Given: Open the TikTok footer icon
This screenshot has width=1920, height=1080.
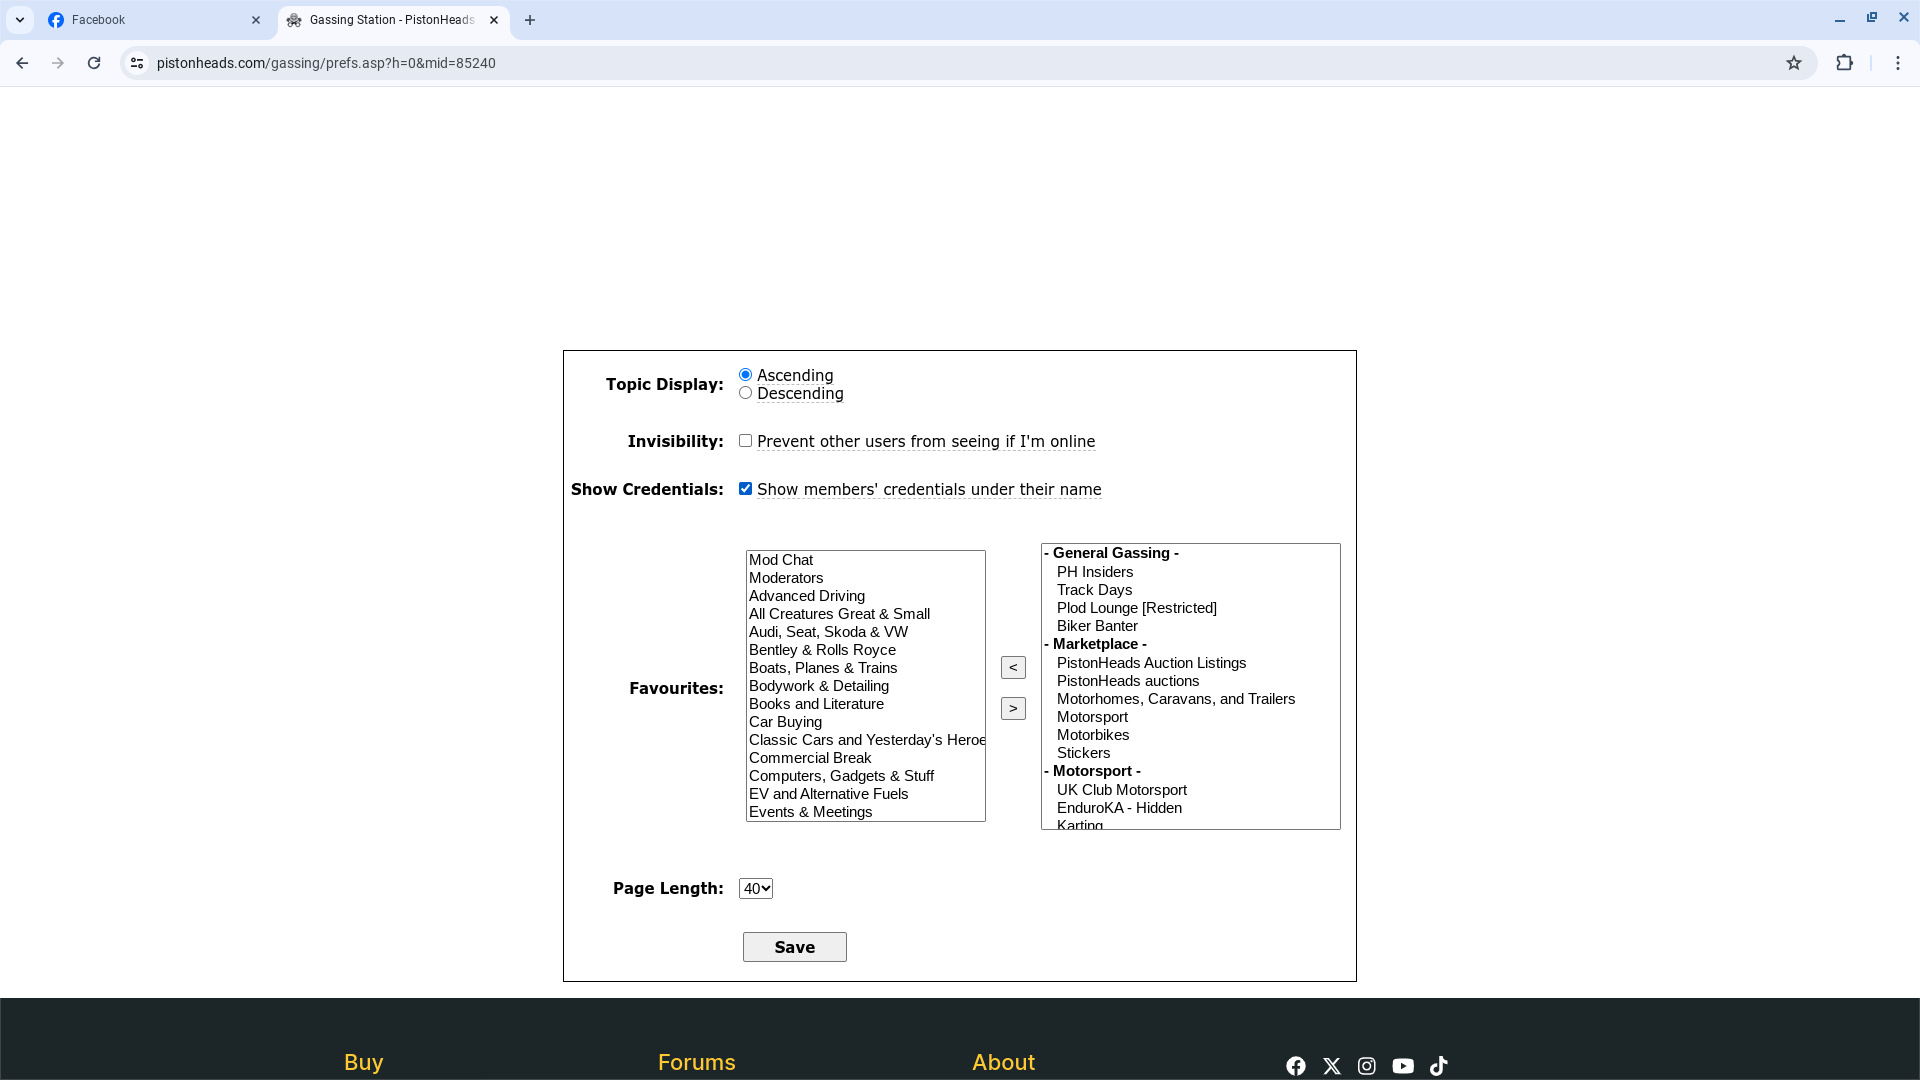Looking at the screenshot, I should (x=1439, y=1066).
